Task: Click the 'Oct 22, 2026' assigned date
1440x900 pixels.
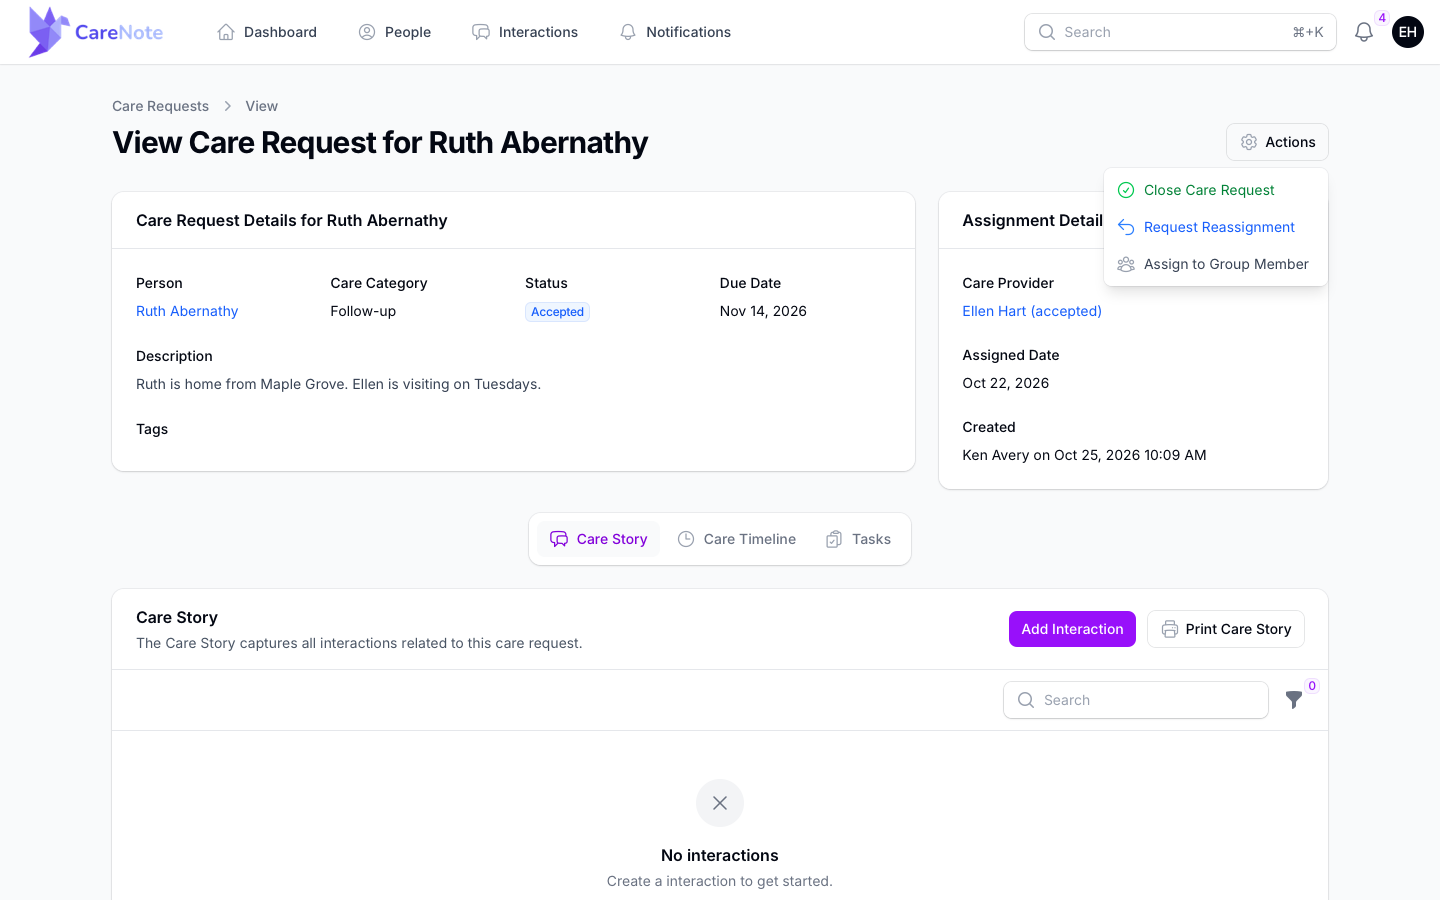Action: click(x=1006, y=383)
